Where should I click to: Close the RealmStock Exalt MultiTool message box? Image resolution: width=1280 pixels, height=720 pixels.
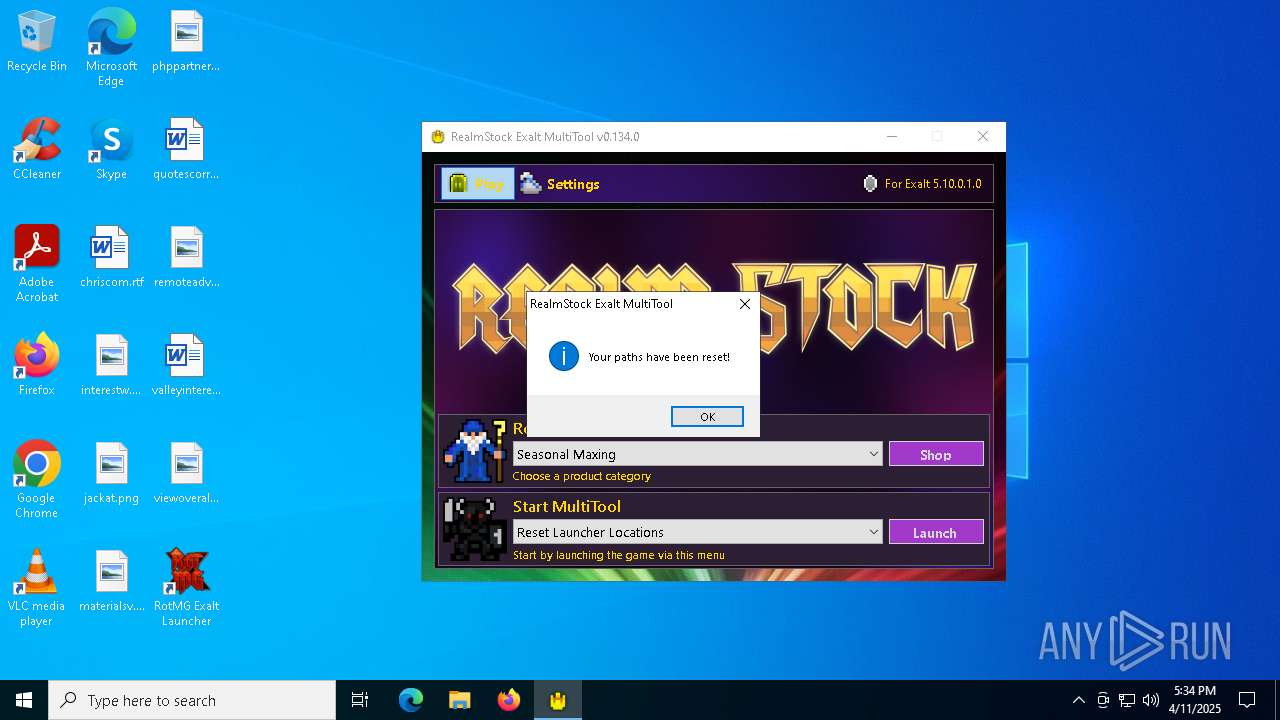(x=744, y=304)
